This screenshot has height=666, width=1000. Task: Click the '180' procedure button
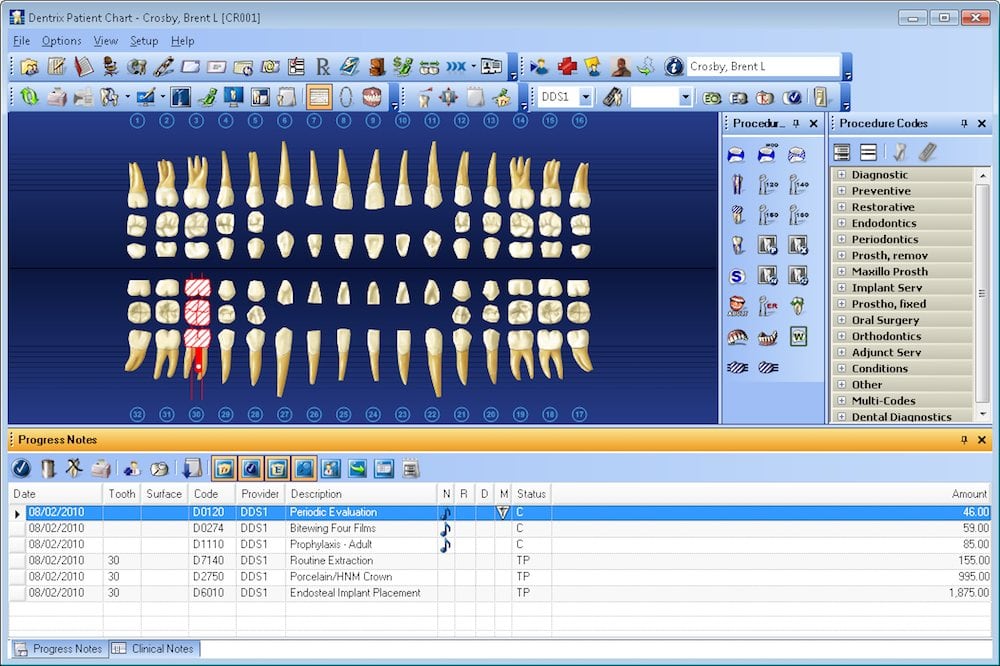coord(798,215)
